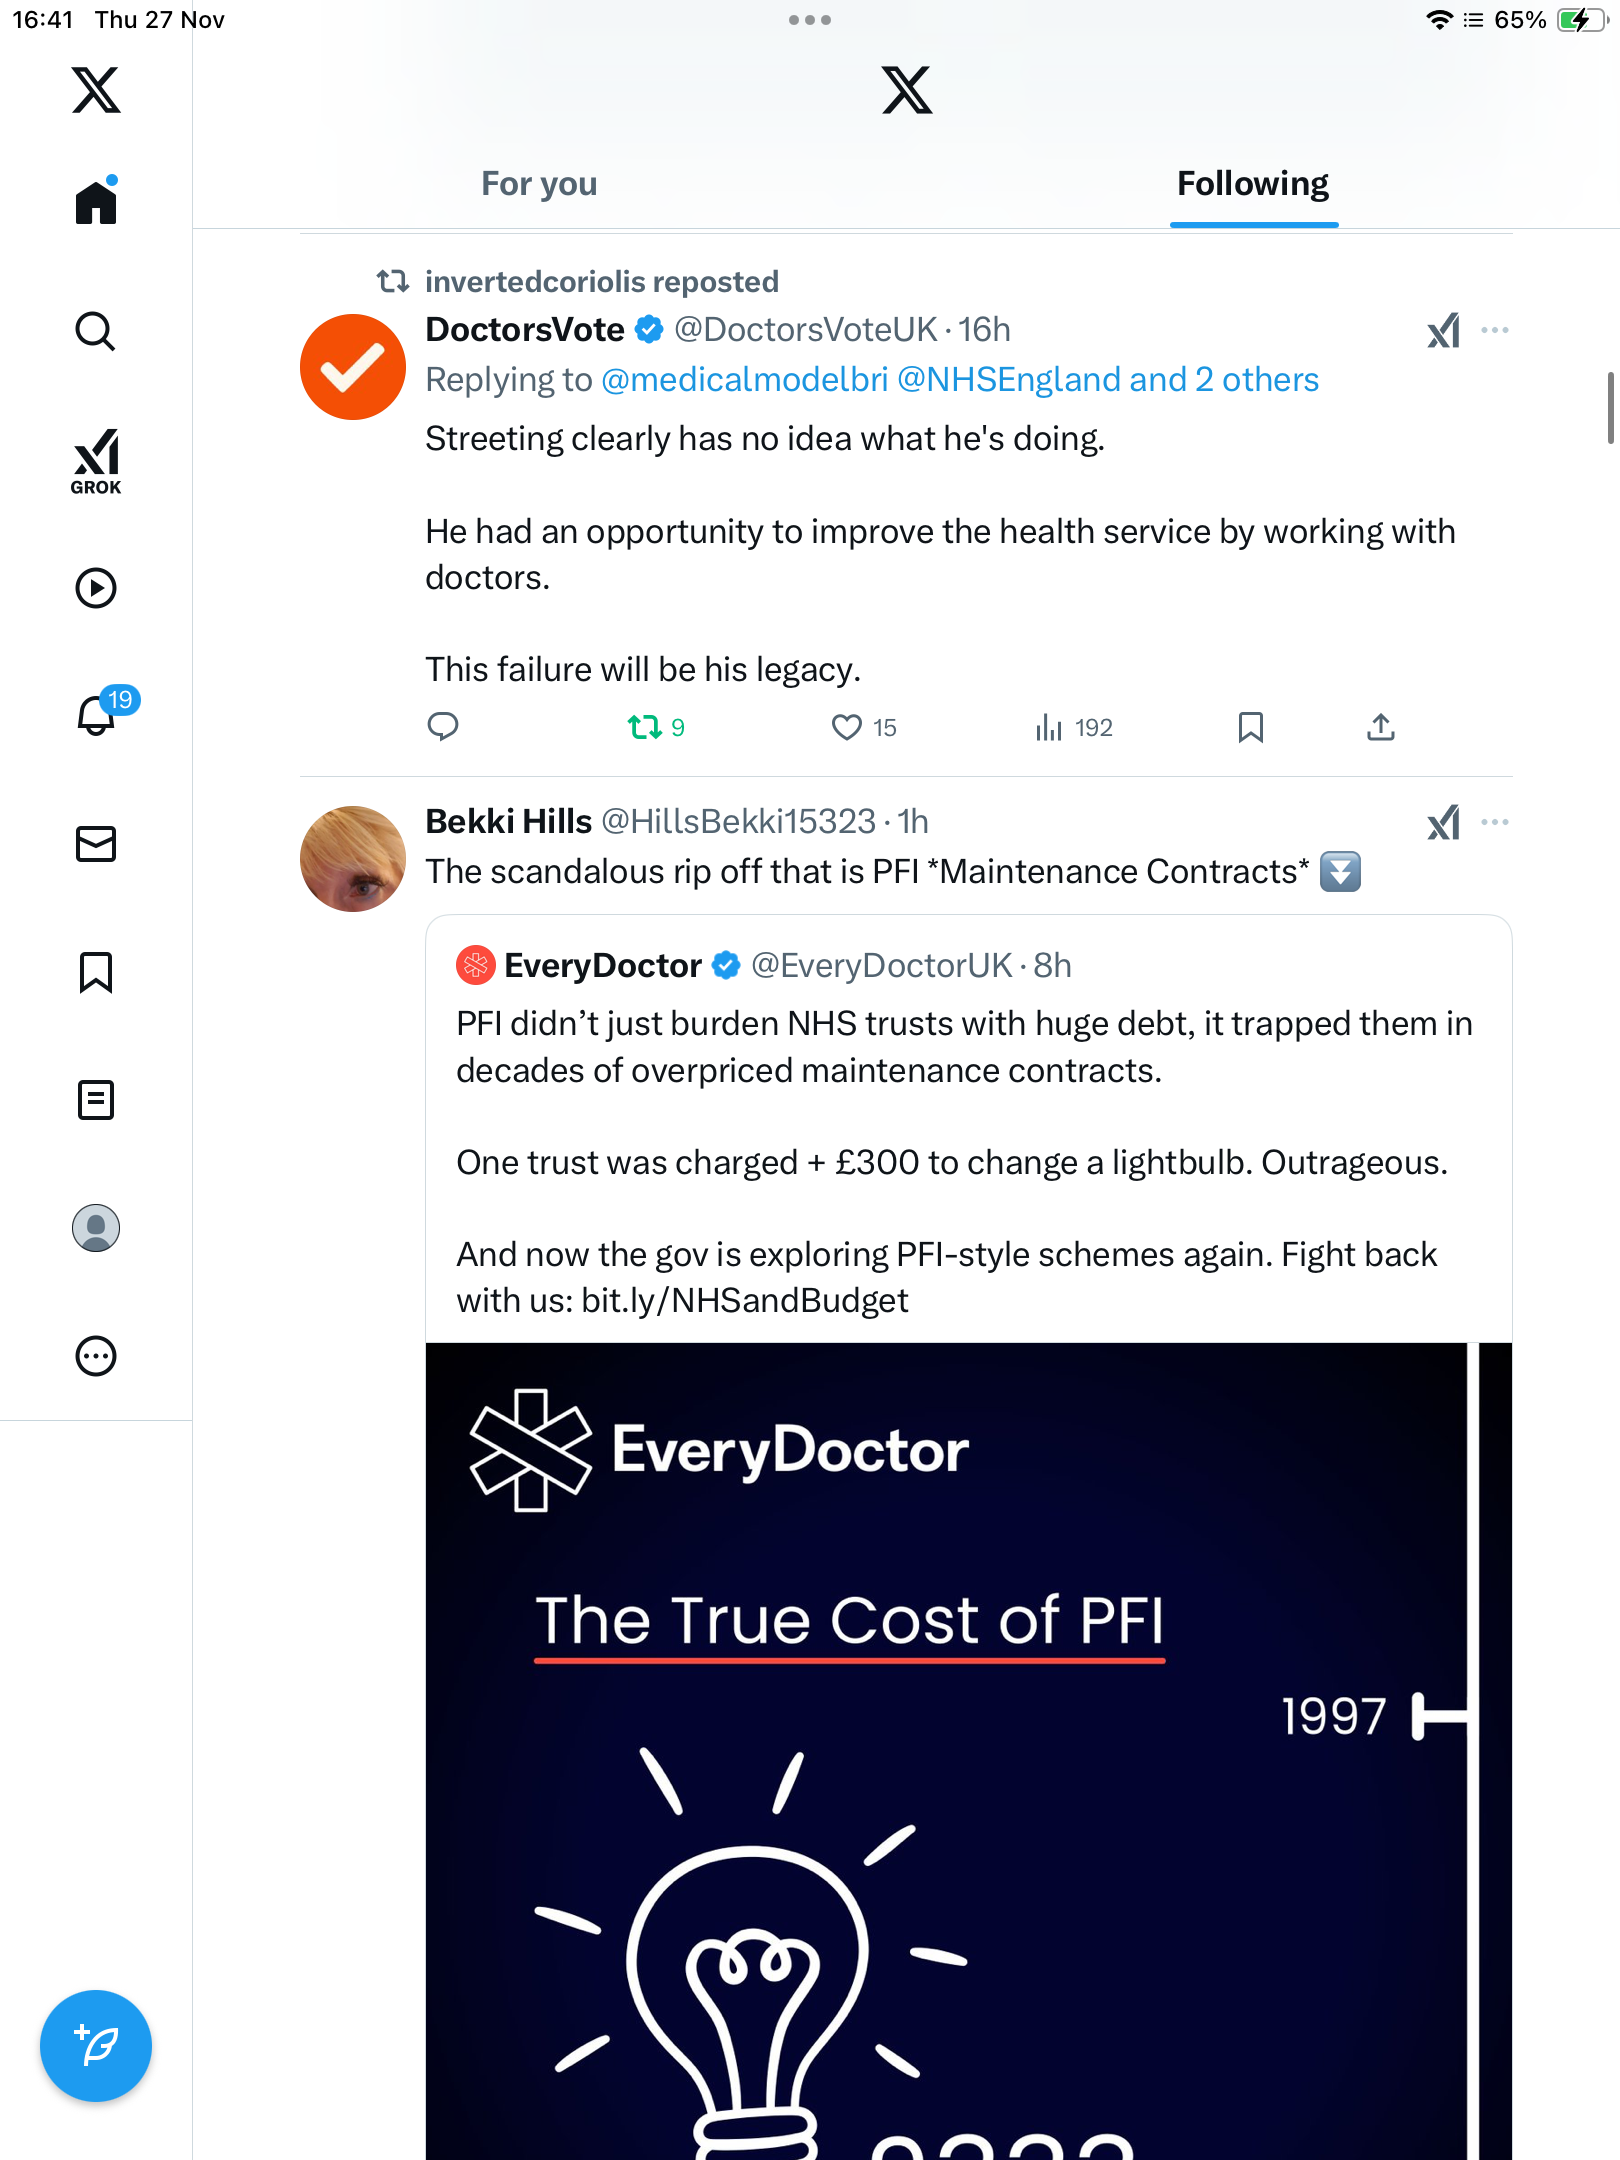1620x2160 pixels.
Task: Bookmark the DoctorsVote post
Action: tap(1250, 727)
